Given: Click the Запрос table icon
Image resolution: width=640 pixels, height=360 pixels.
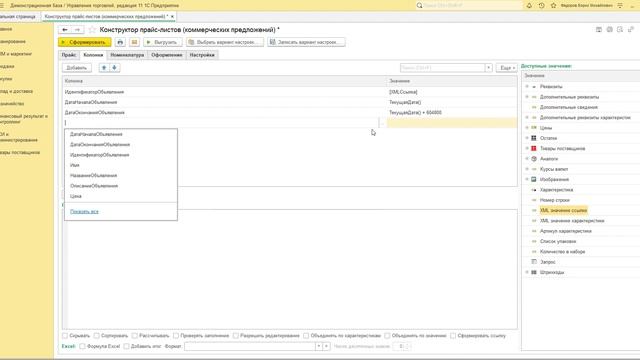Looking at the screenshot, I should coord(534,262).
